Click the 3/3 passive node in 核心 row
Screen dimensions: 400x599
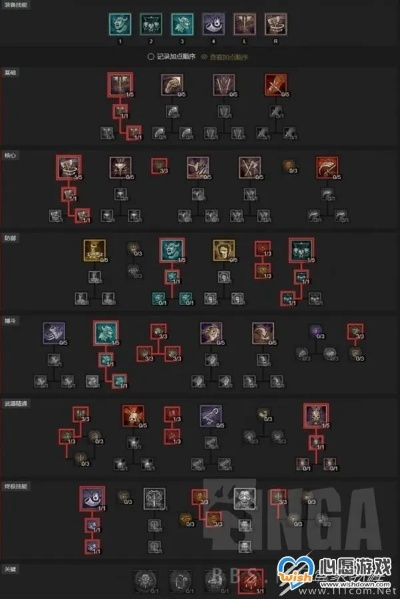159,166
